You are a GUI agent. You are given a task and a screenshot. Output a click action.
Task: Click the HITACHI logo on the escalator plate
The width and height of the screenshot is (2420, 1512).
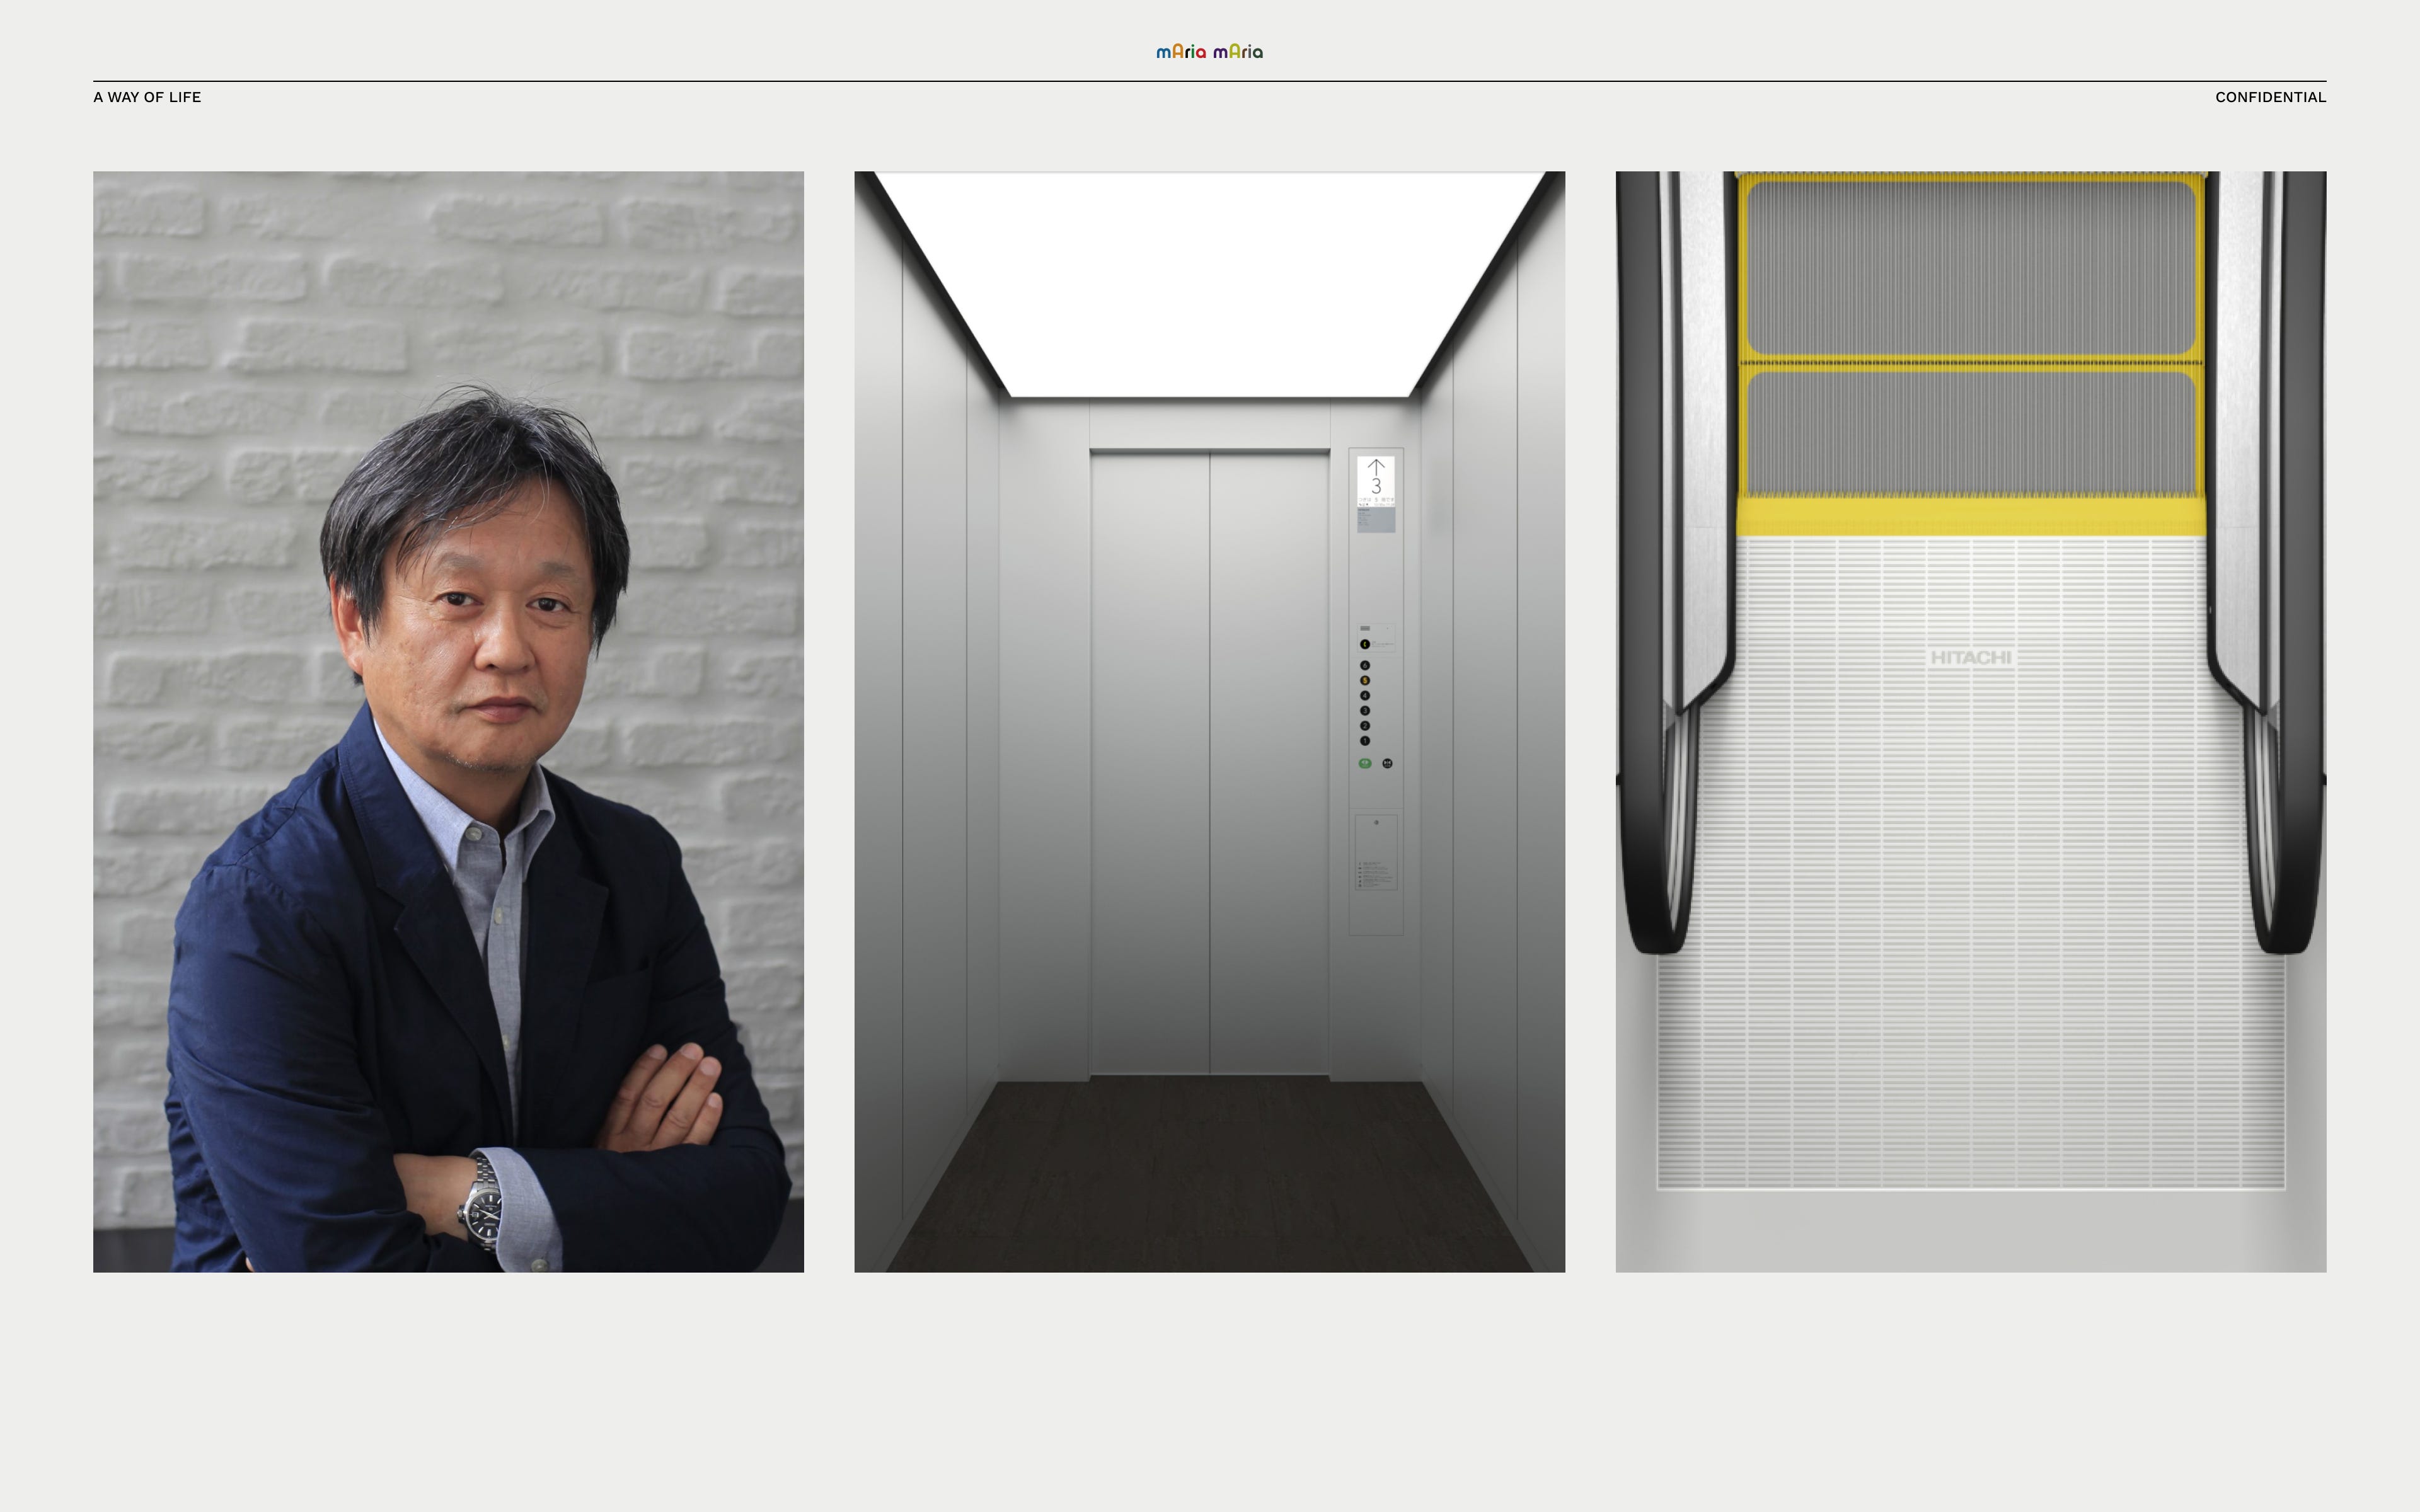(1970, 657)
